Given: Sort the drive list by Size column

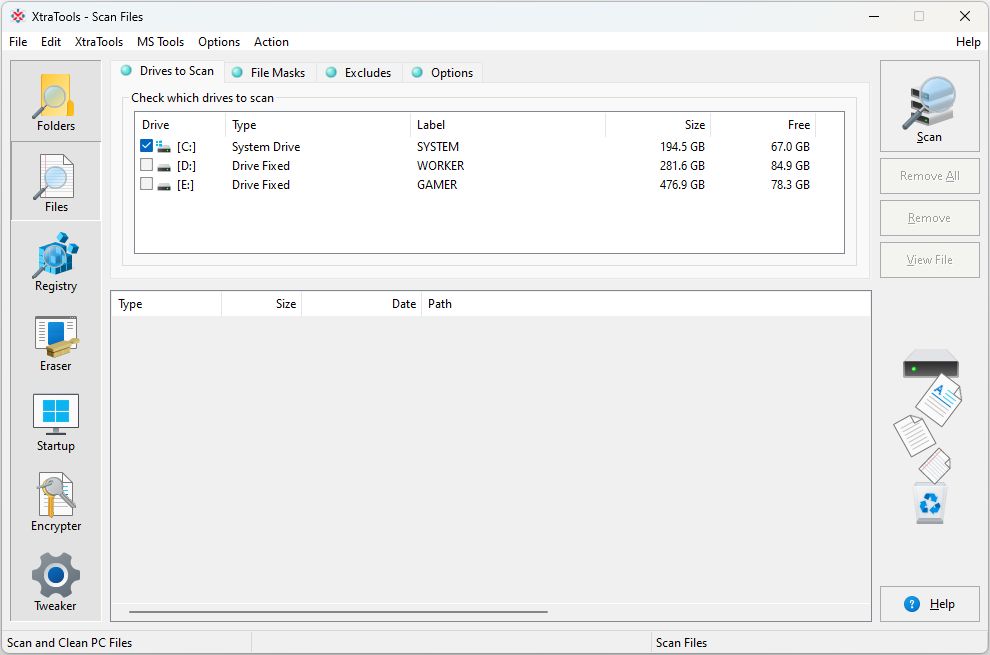Looking at the screenshot, I should (x=658, y=125).
